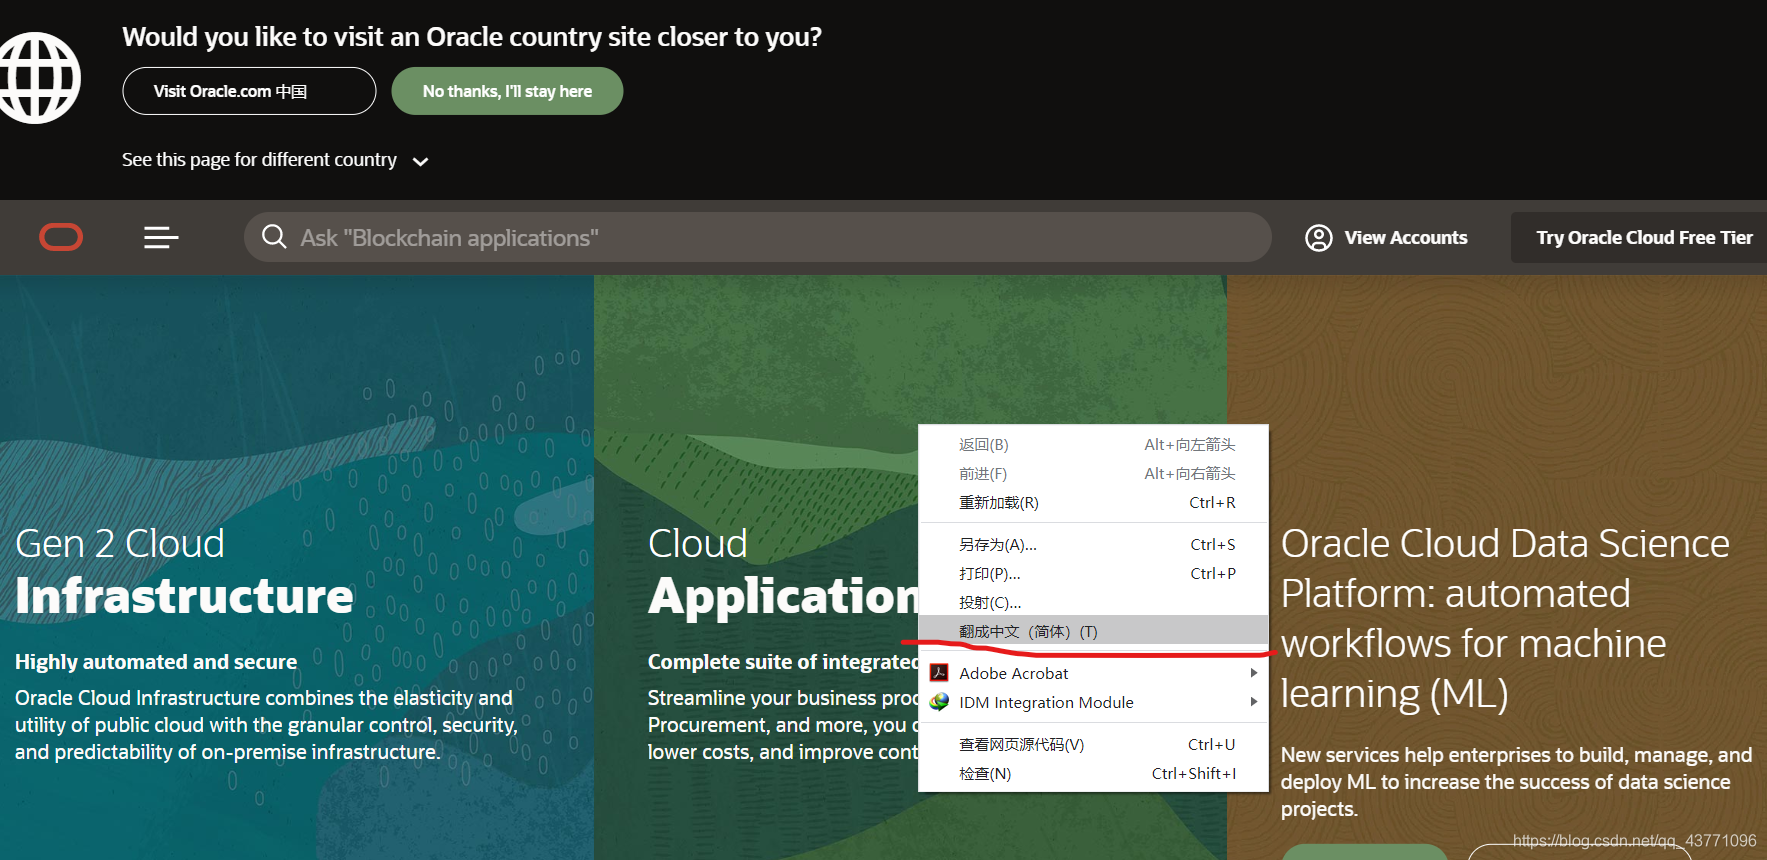Click the Cloud Applications heading
This screenshot has height=860, width=1767.
[x=783, y=571]
